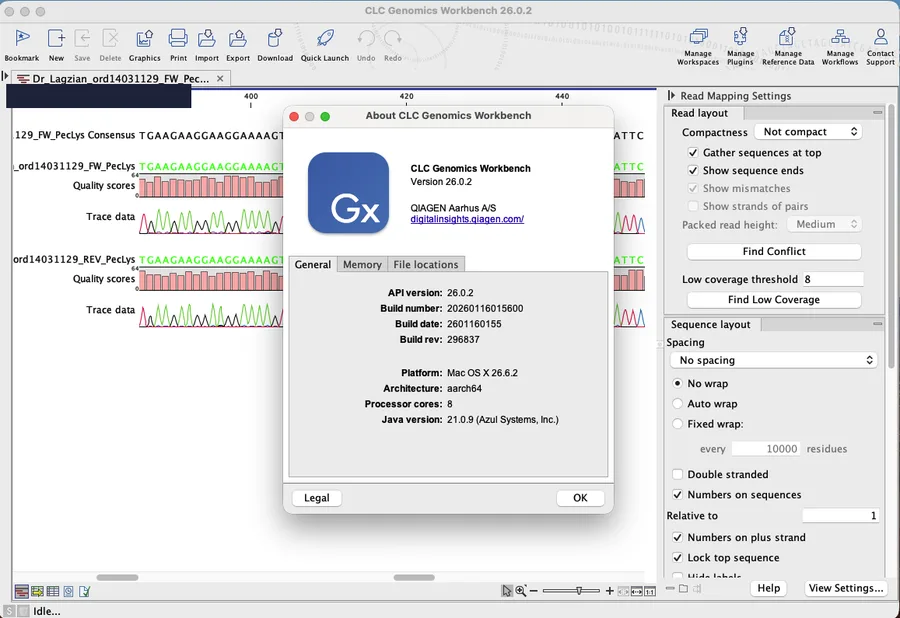Image resolution: width=900 pixels, height=618 pixels.
Task: Toggle Lock top sequence checkbox
Action: tap(677, 558)
